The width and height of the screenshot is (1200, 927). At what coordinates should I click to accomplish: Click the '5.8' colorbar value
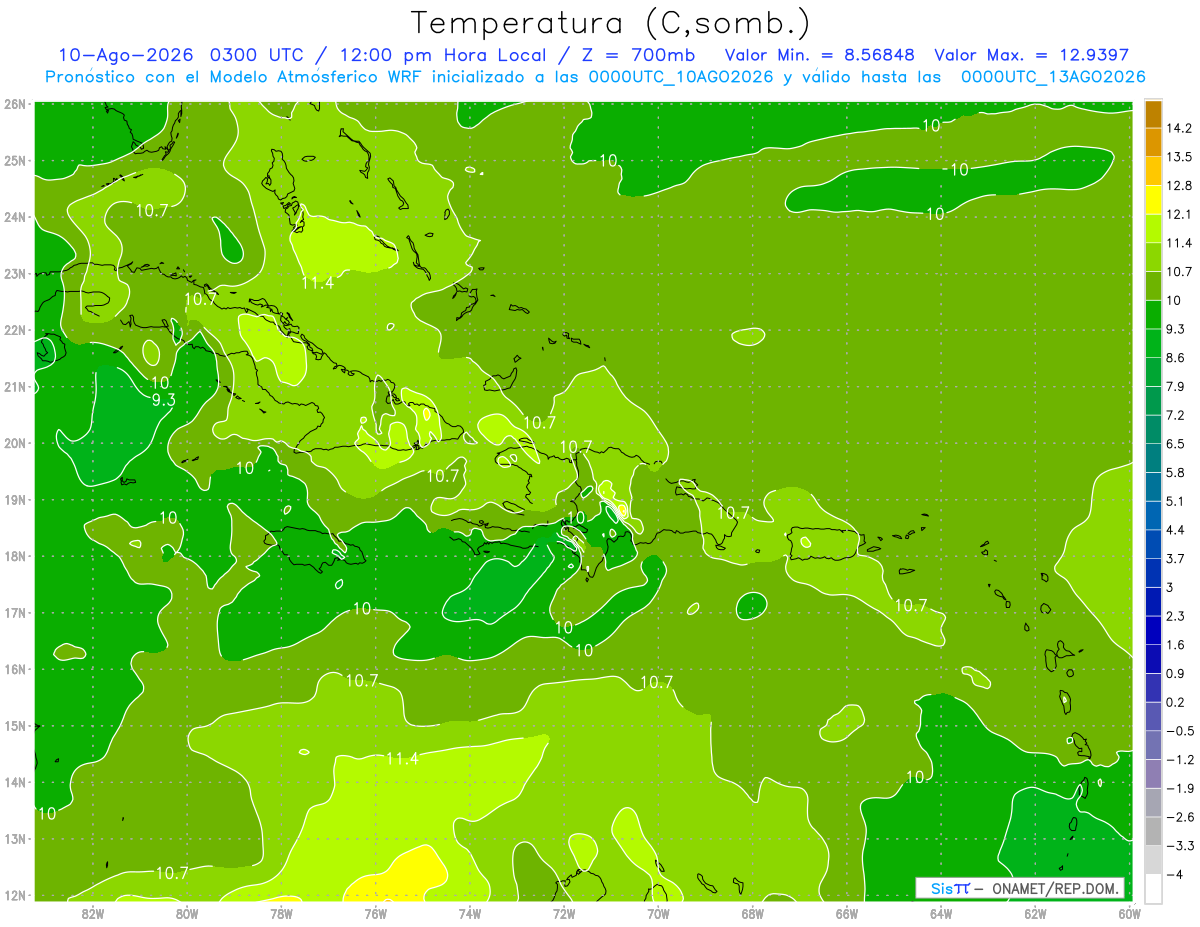1175,472
